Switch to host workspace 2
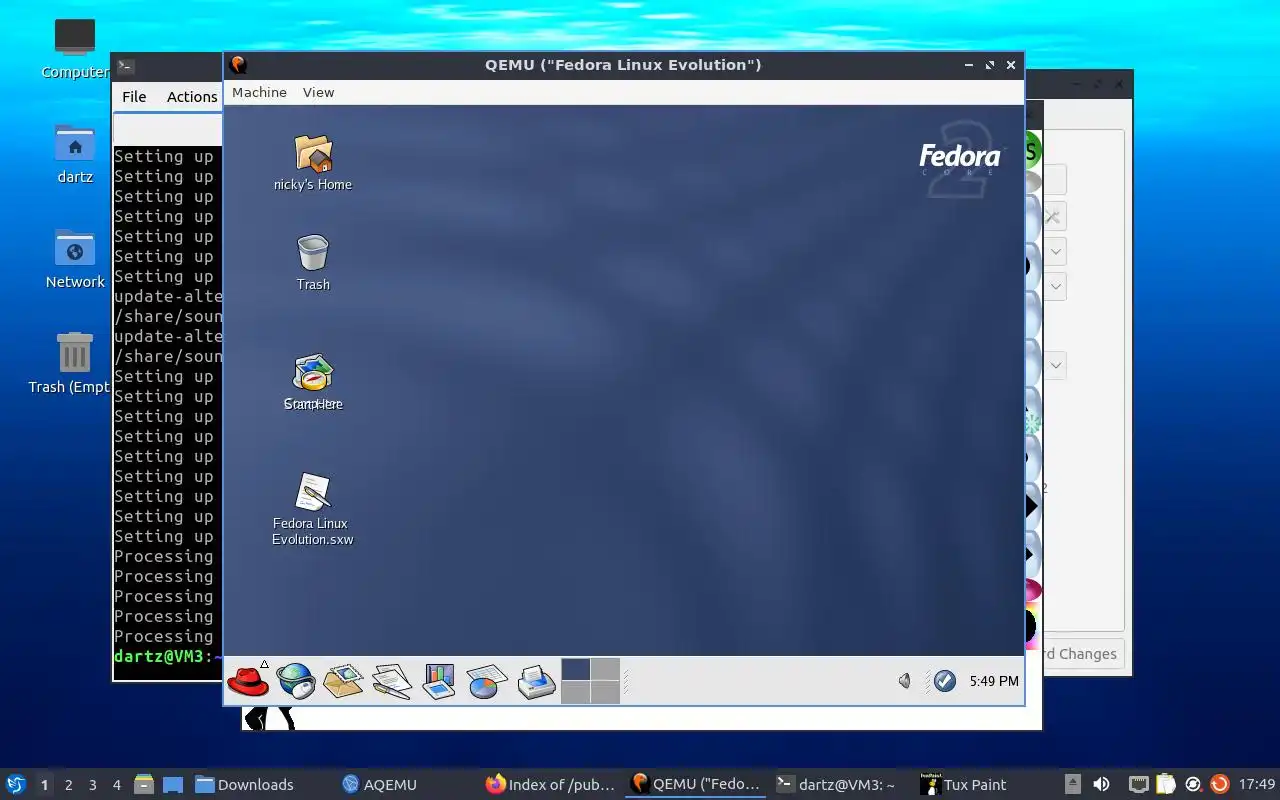Screen dimensions: 1280x800 tap(68, 785)
